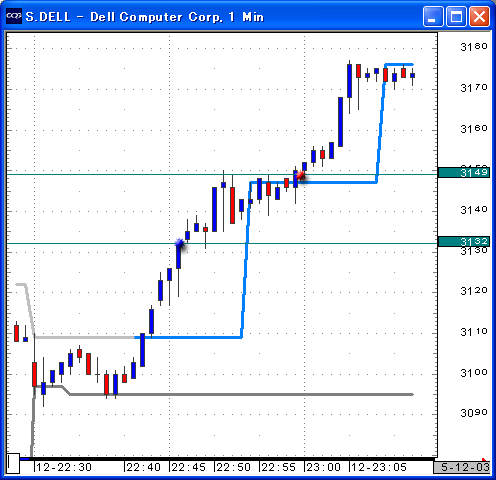Click the 3132 price level label

tap(464, 241)
